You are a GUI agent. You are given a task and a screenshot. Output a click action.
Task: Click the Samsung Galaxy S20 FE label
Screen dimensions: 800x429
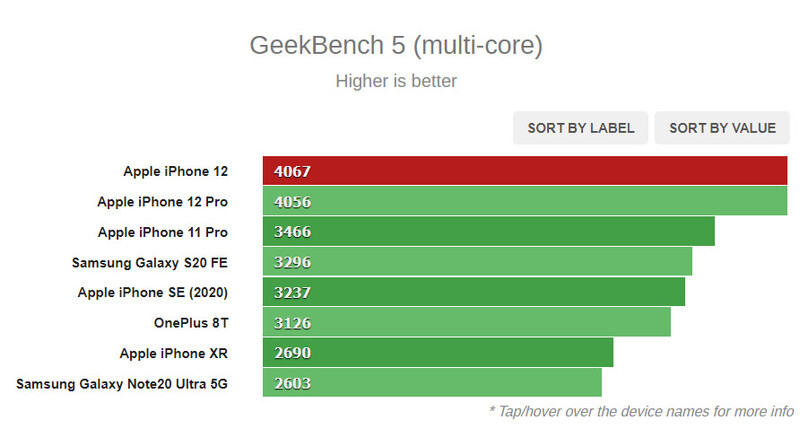point(150,262)
